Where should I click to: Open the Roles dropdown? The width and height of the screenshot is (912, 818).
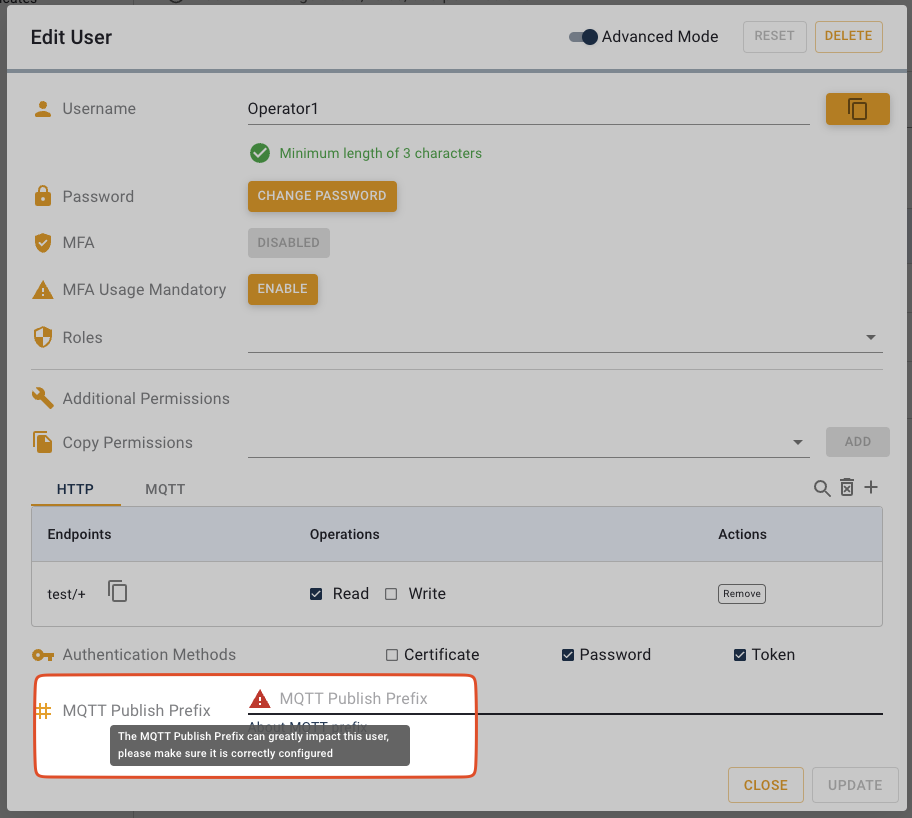pos(870,338)
